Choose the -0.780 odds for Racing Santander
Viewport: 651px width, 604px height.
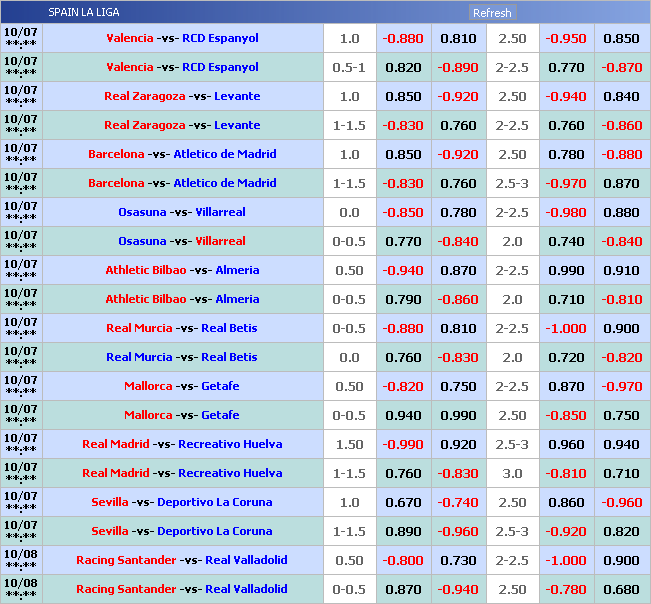tap(566, 589)
